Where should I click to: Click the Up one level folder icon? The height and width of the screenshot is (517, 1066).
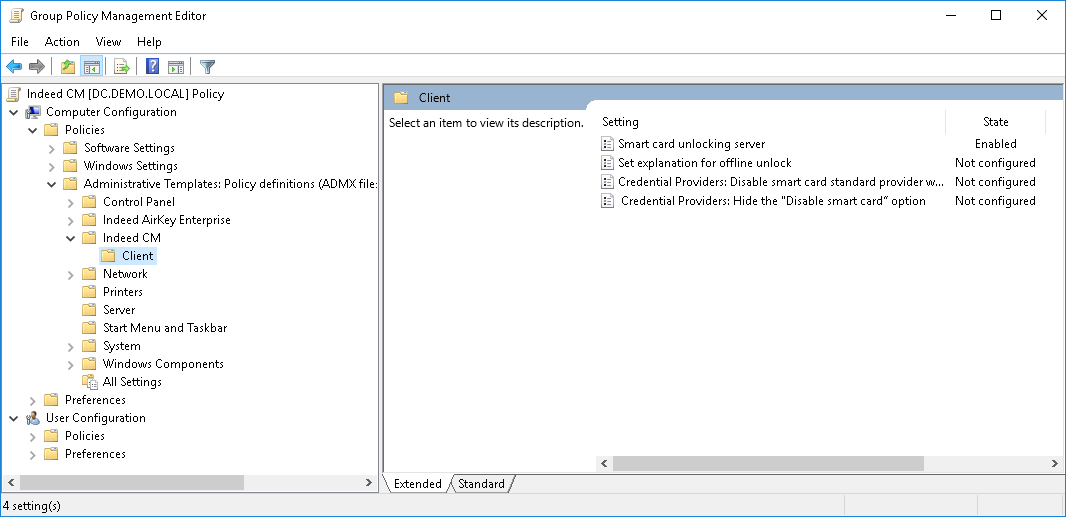[68, 67]
